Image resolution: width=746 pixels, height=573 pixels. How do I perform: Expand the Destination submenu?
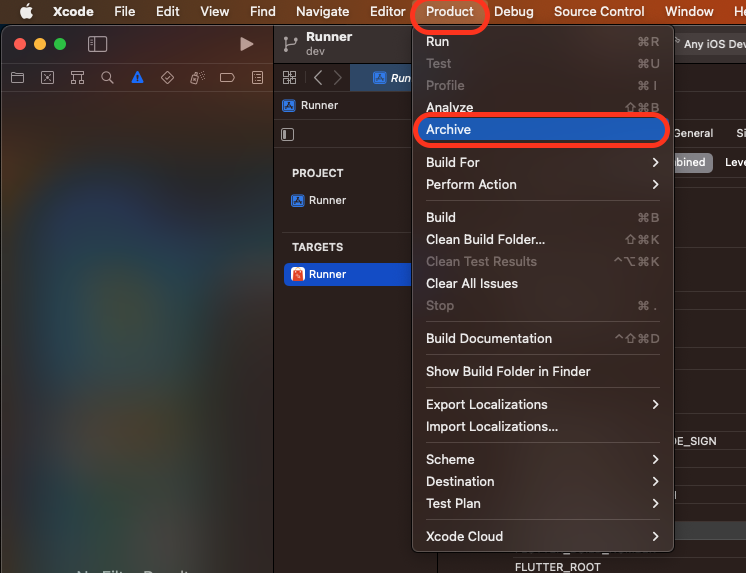pyautogui.click(x=542, y=482)
